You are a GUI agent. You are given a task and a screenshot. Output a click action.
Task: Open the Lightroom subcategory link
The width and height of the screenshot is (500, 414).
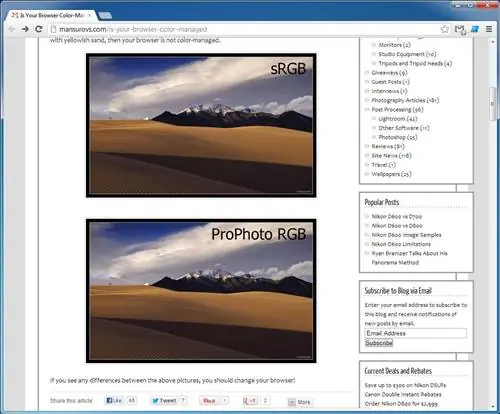[398, 119]
